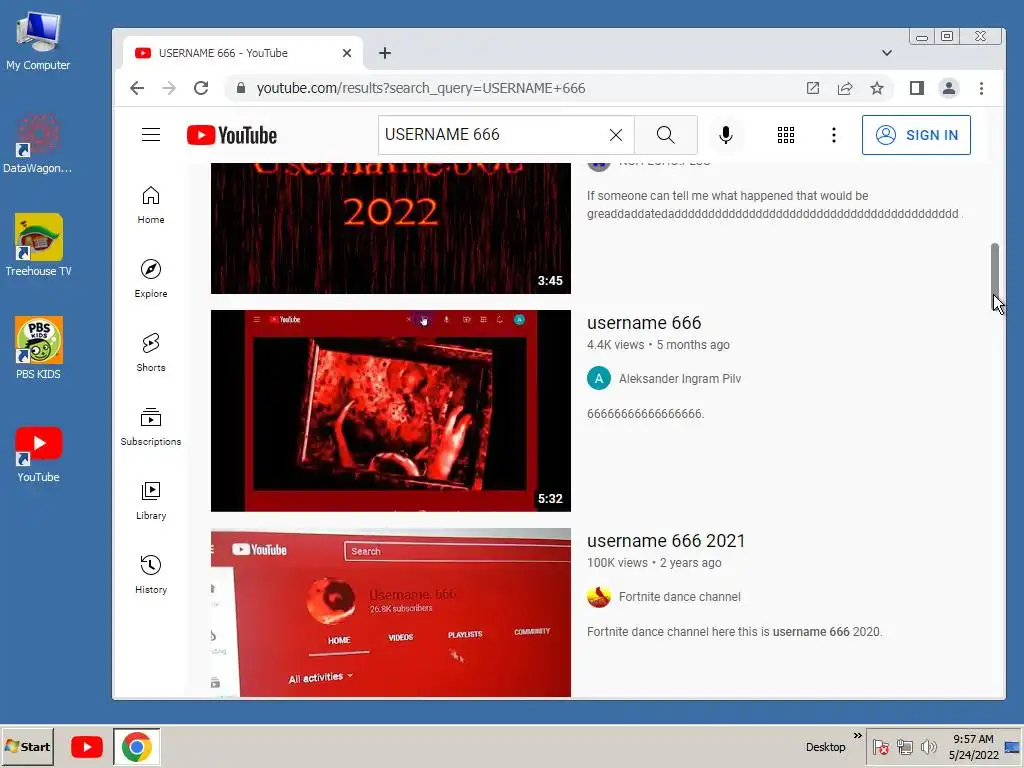Click the '4.4K views • 5 months ago' text
This screenshot has height=768, width=1024.
point(658,345)
